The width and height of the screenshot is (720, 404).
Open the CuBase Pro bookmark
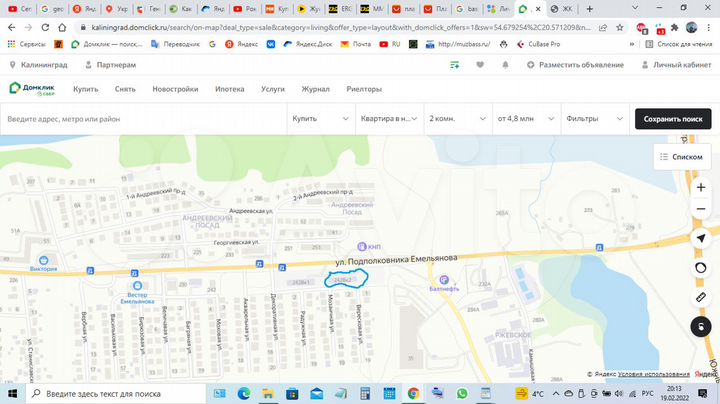point(539,44)
